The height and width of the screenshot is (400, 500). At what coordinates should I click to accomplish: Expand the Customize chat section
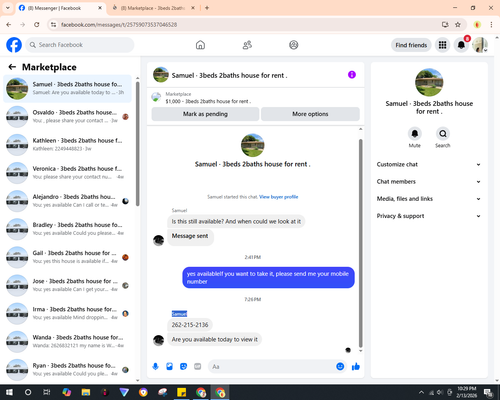tap(429, 164)
